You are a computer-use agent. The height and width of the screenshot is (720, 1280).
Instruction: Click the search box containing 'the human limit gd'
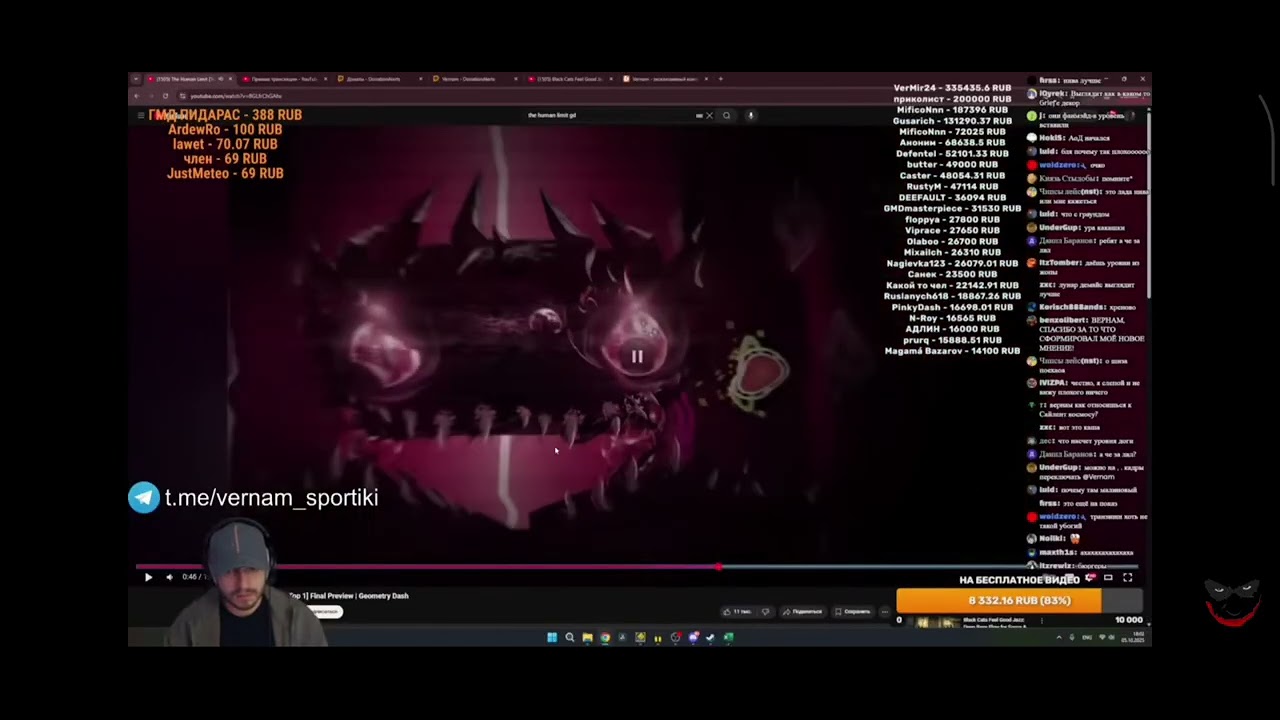tap(610, 115)
